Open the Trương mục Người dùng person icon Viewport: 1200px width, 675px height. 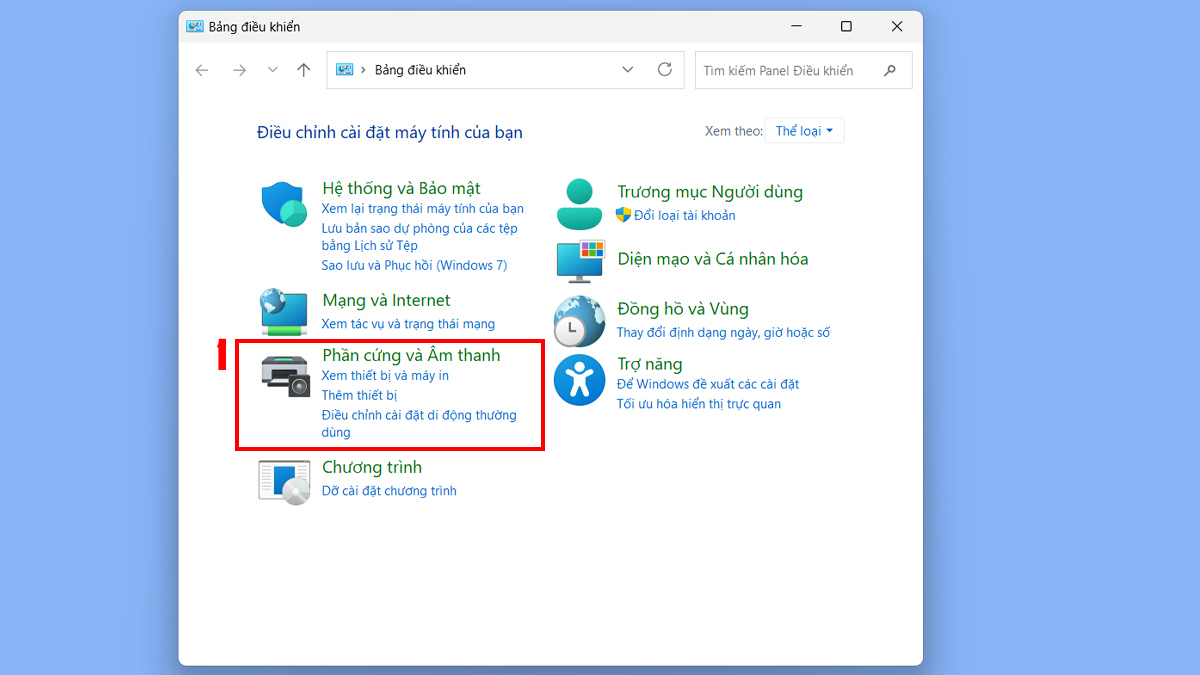pyautogui.click(x=579, y=205)
